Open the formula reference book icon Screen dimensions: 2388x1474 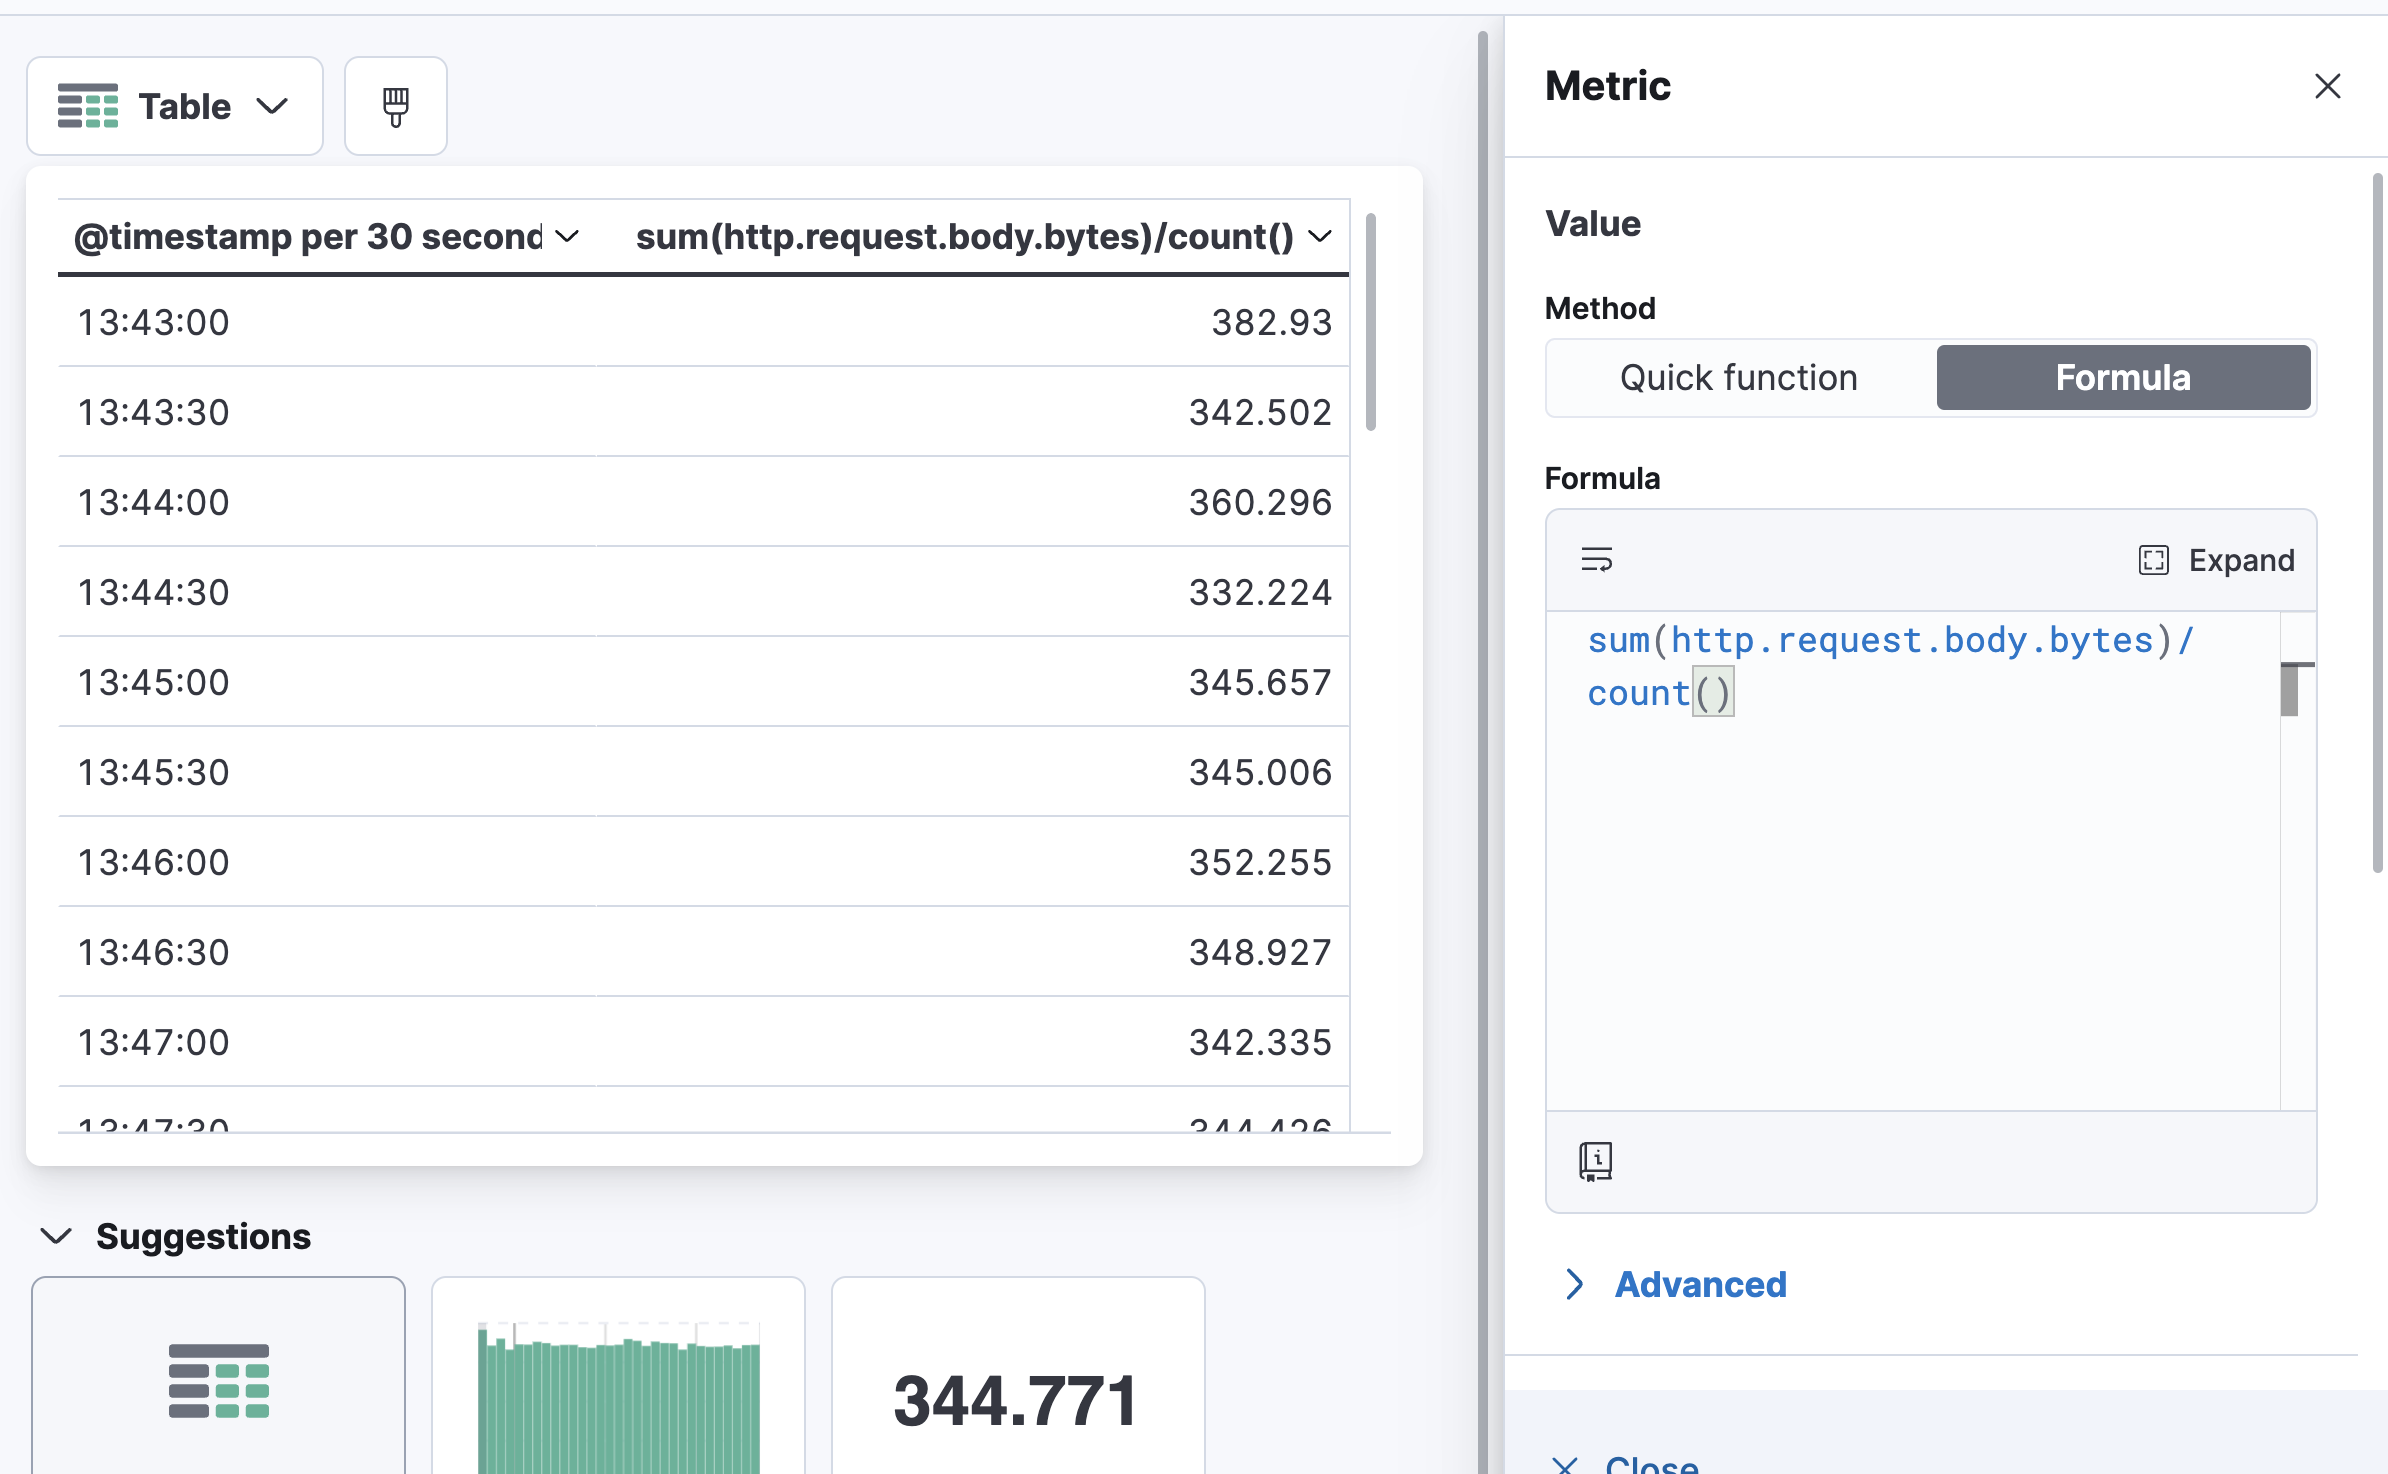pos(1596,1161)
